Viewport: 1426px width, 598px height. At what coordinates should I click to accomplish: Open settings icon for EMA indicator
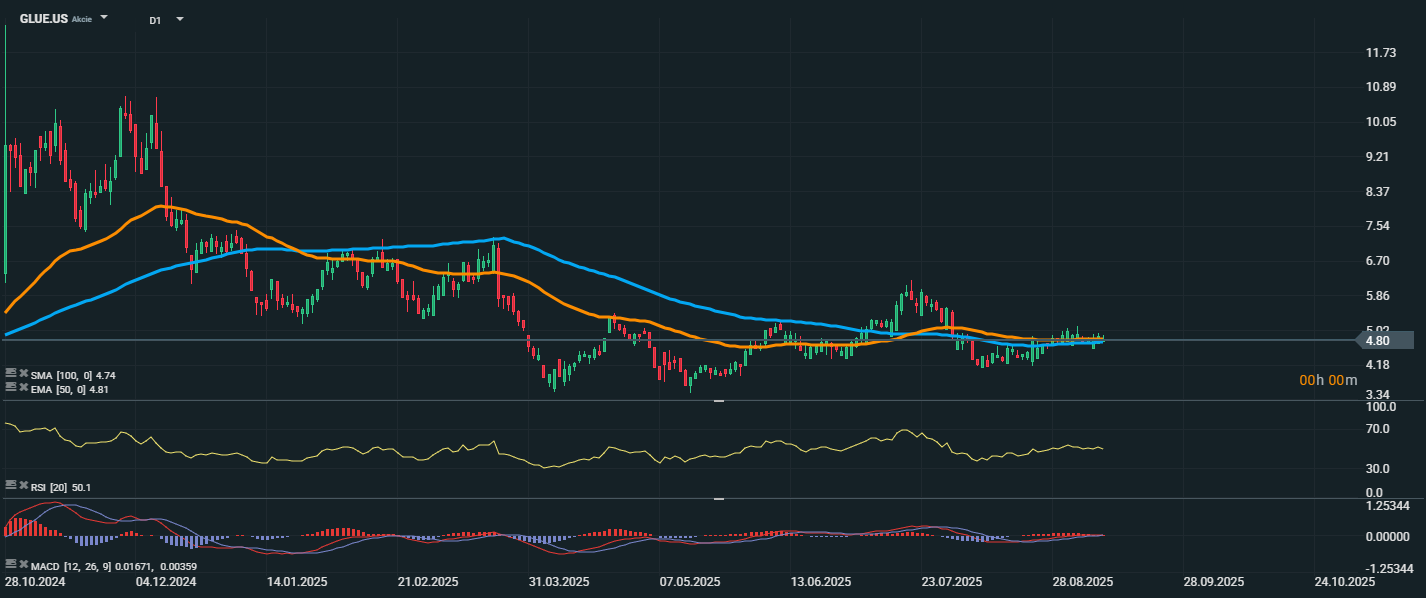tap(11, 387)
